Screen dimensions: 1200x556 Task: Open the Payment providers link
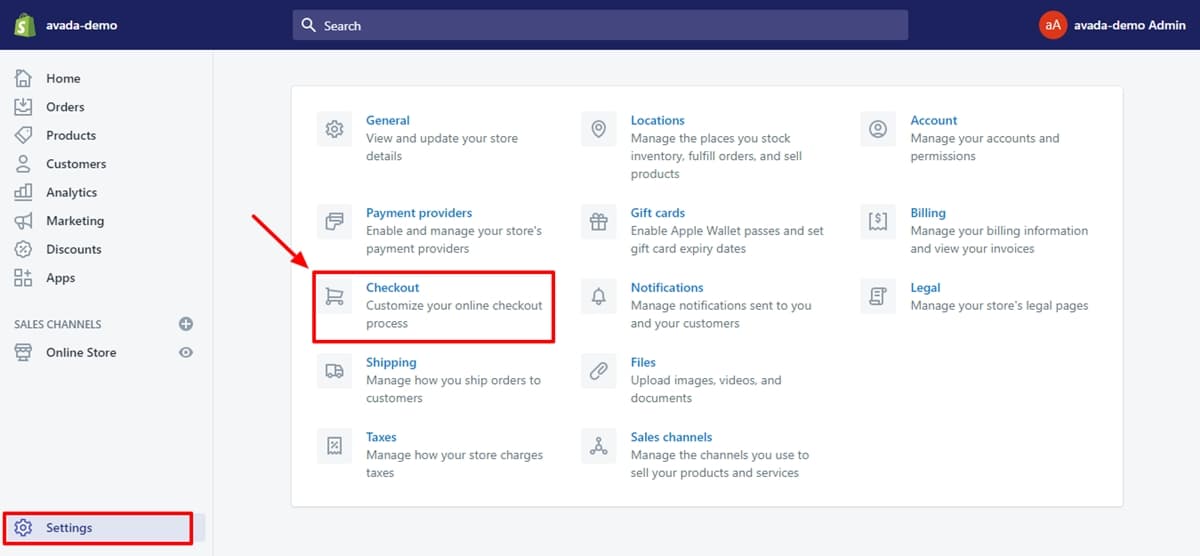[418, 213]
